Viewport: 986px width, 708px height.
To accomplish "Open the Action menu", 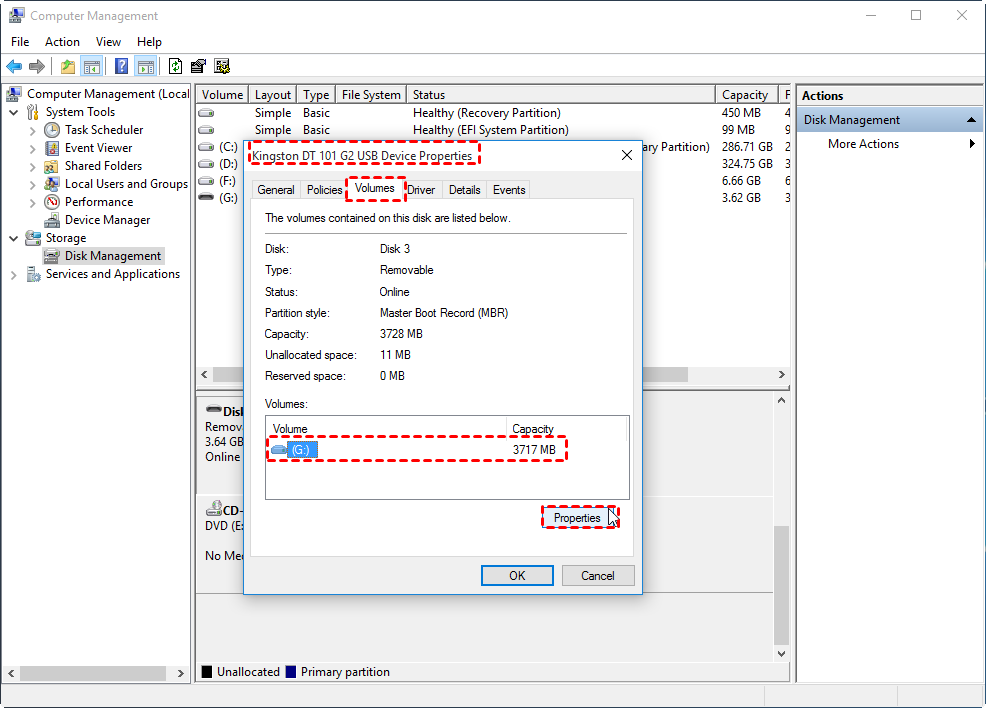I will tap(62, 41).
